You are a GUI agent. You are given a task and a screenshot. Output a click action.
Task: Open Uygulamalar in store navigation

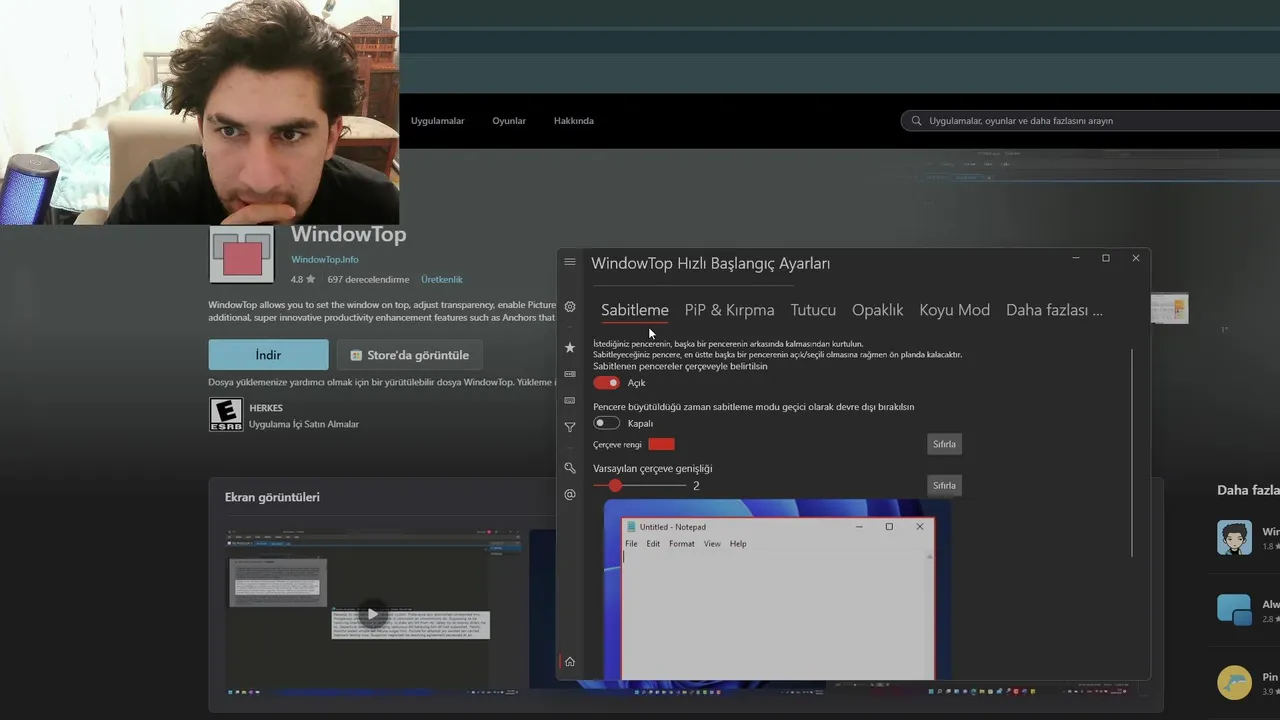point(438,121)
